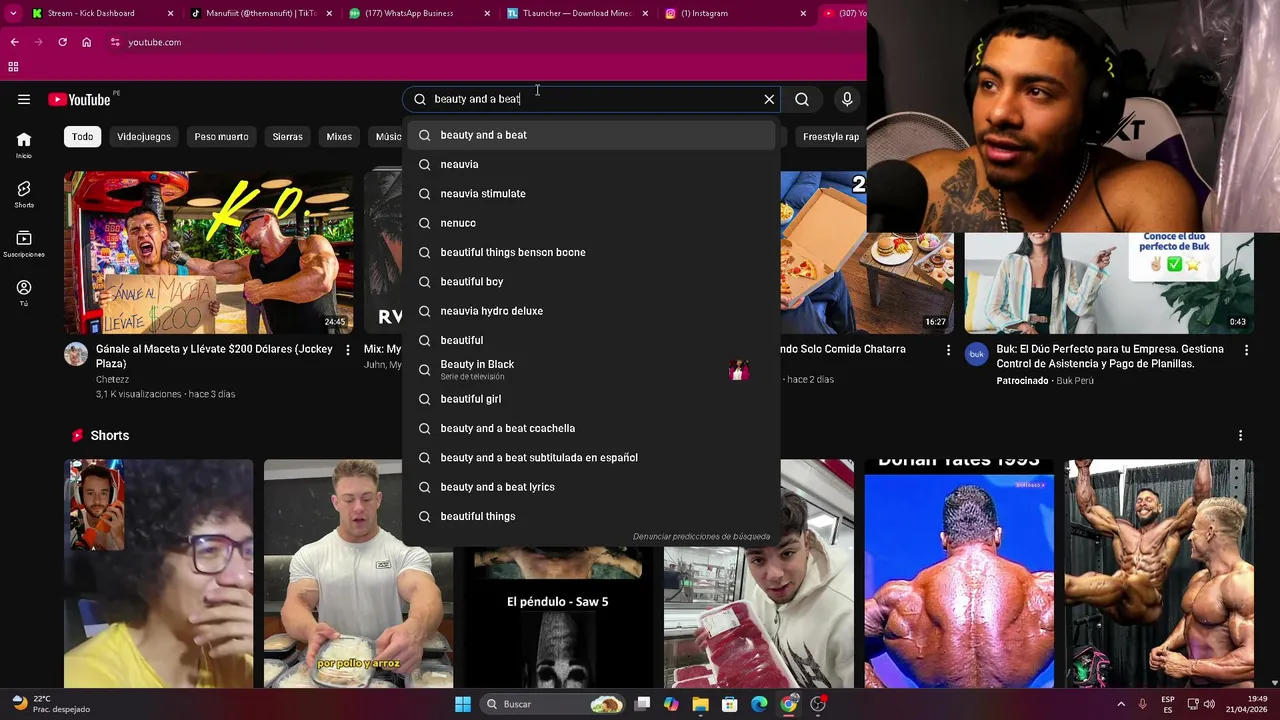Choose the 'Beauty in Black' series suggestion
The height and width of the screenshot is (720, 1280).
click(x=591, y=369)
